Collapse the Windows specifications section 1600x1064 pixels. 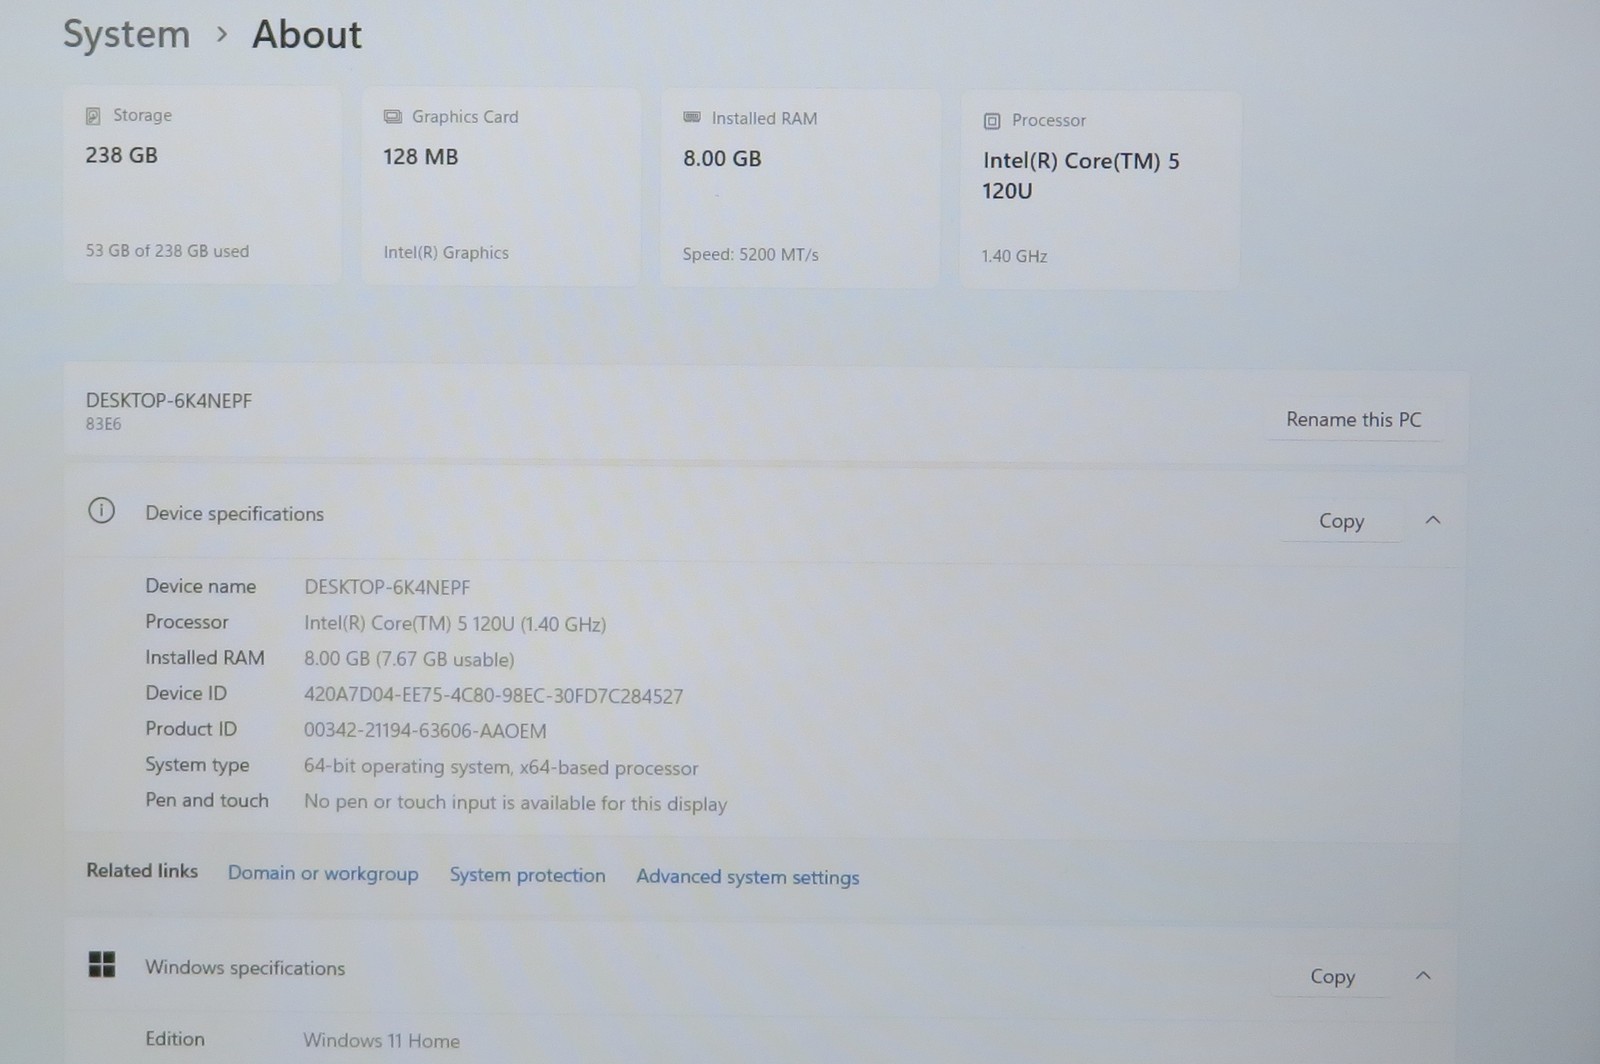pyautogui.click(x=1424, y=975)
